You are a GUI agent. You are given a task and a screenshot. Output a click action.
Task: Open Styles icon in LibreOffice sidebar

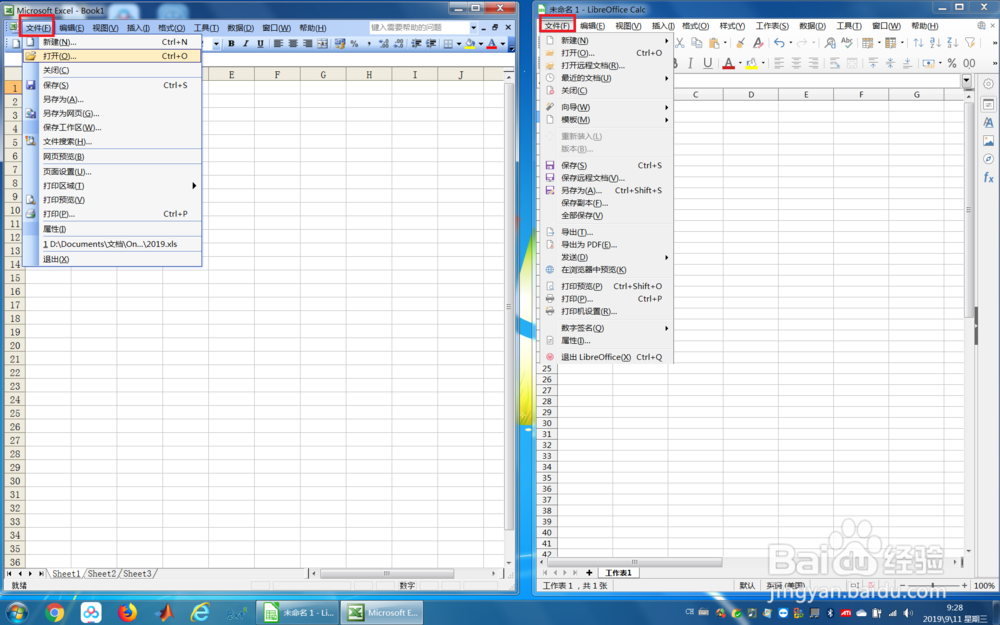[x=988, y=122]
